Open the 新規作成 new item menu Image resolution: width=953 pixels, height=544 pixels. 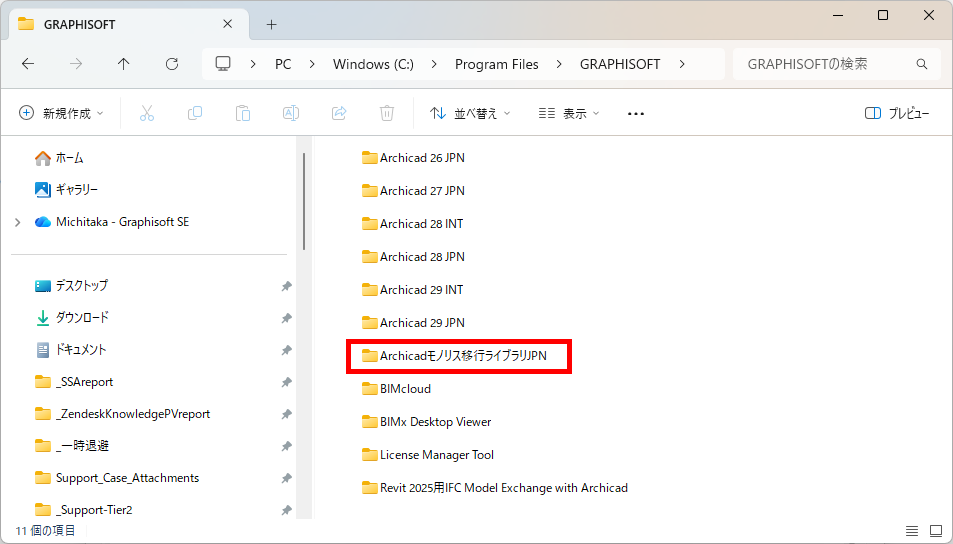(61, 113)
